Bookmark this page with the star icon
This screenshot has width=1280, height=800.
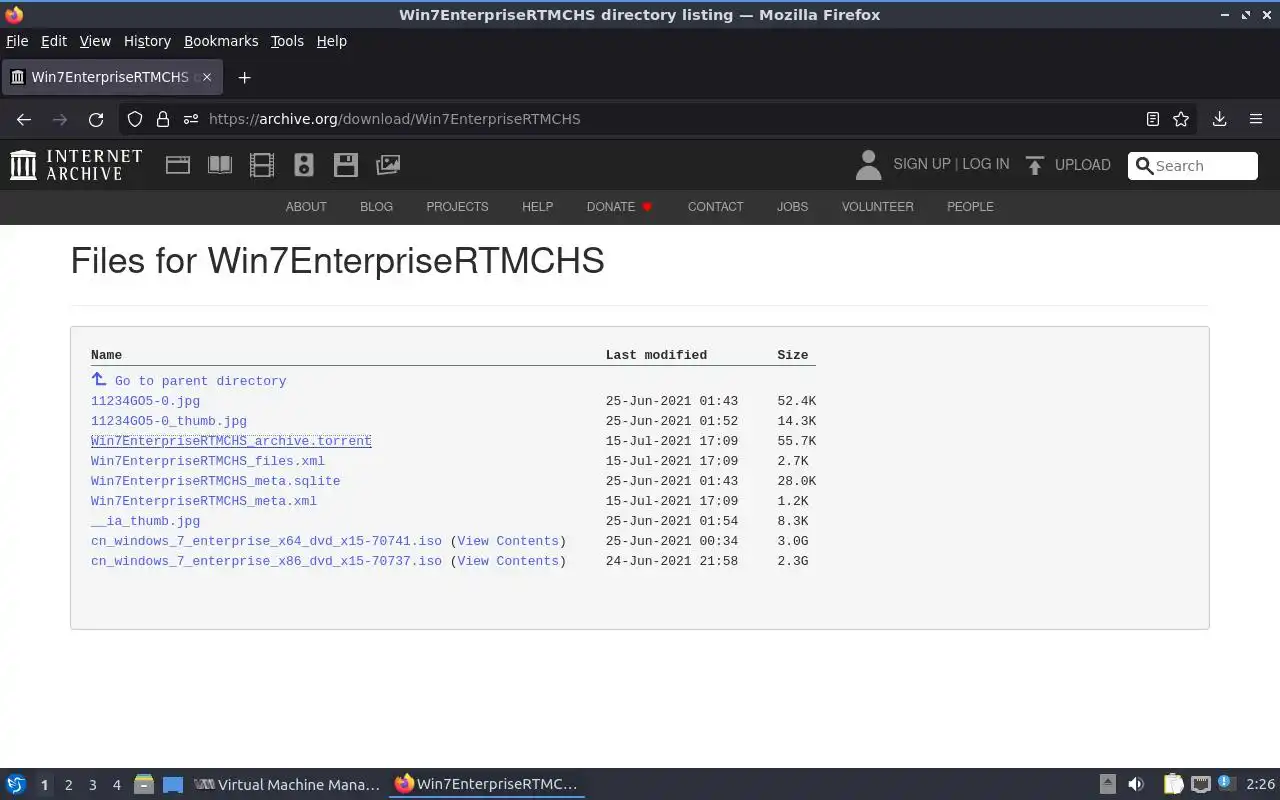pyautogui.click(x=1181, y=119)
